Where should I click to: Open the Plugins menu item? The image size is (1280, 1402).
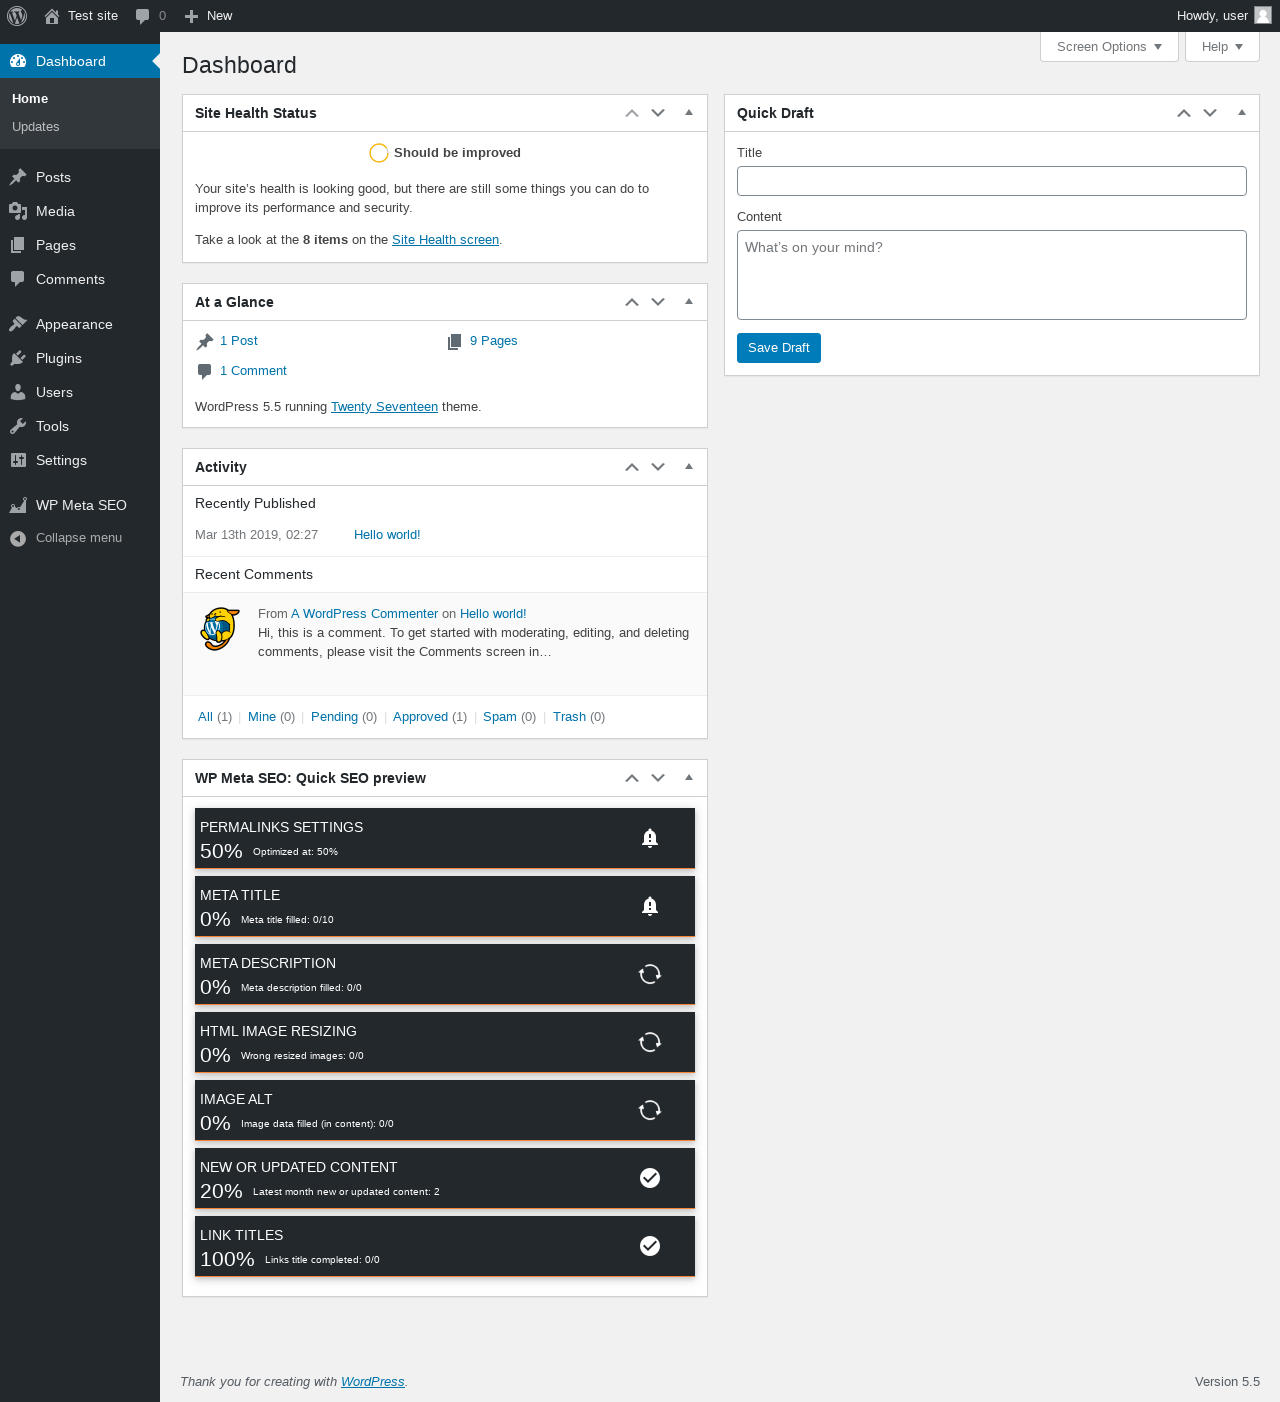(x=80, y=358)
